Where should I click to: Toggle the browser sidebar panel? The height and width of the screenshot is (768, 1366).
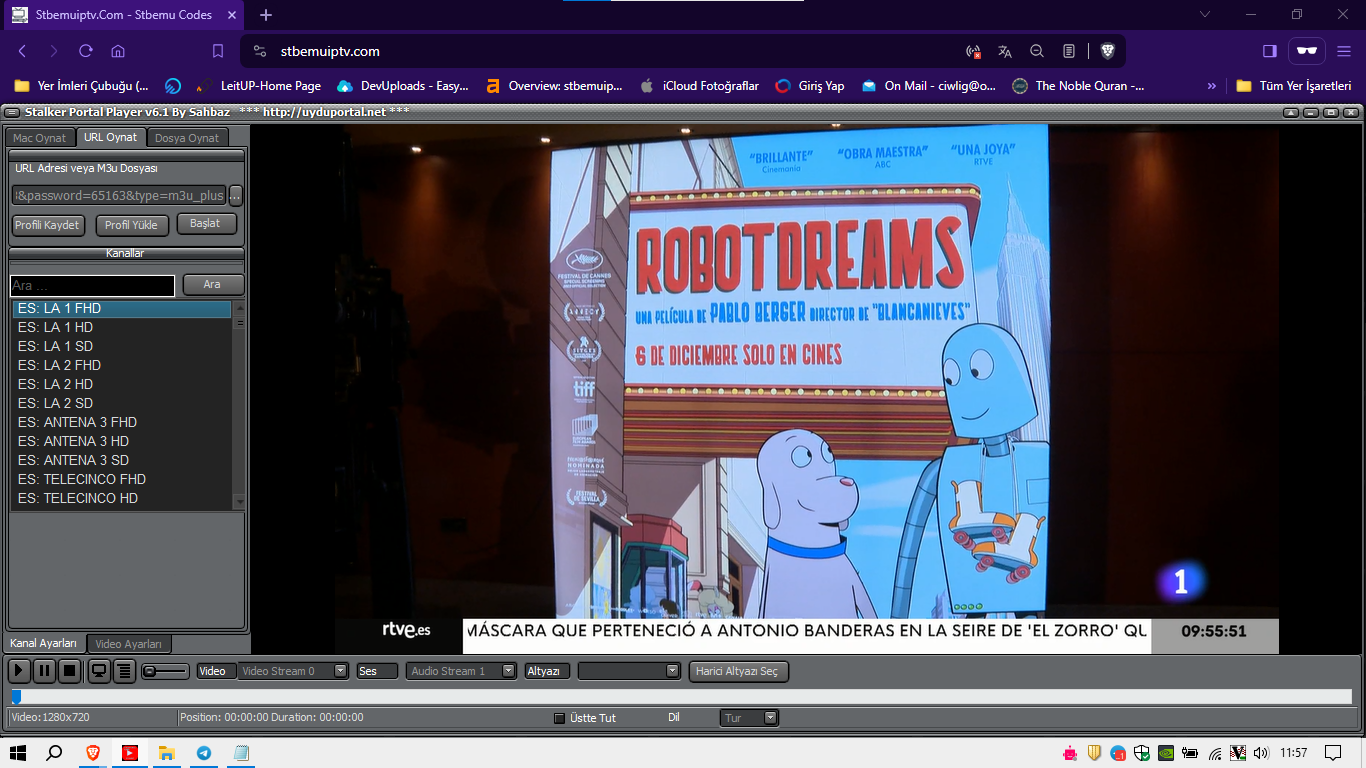point(1270,51)
